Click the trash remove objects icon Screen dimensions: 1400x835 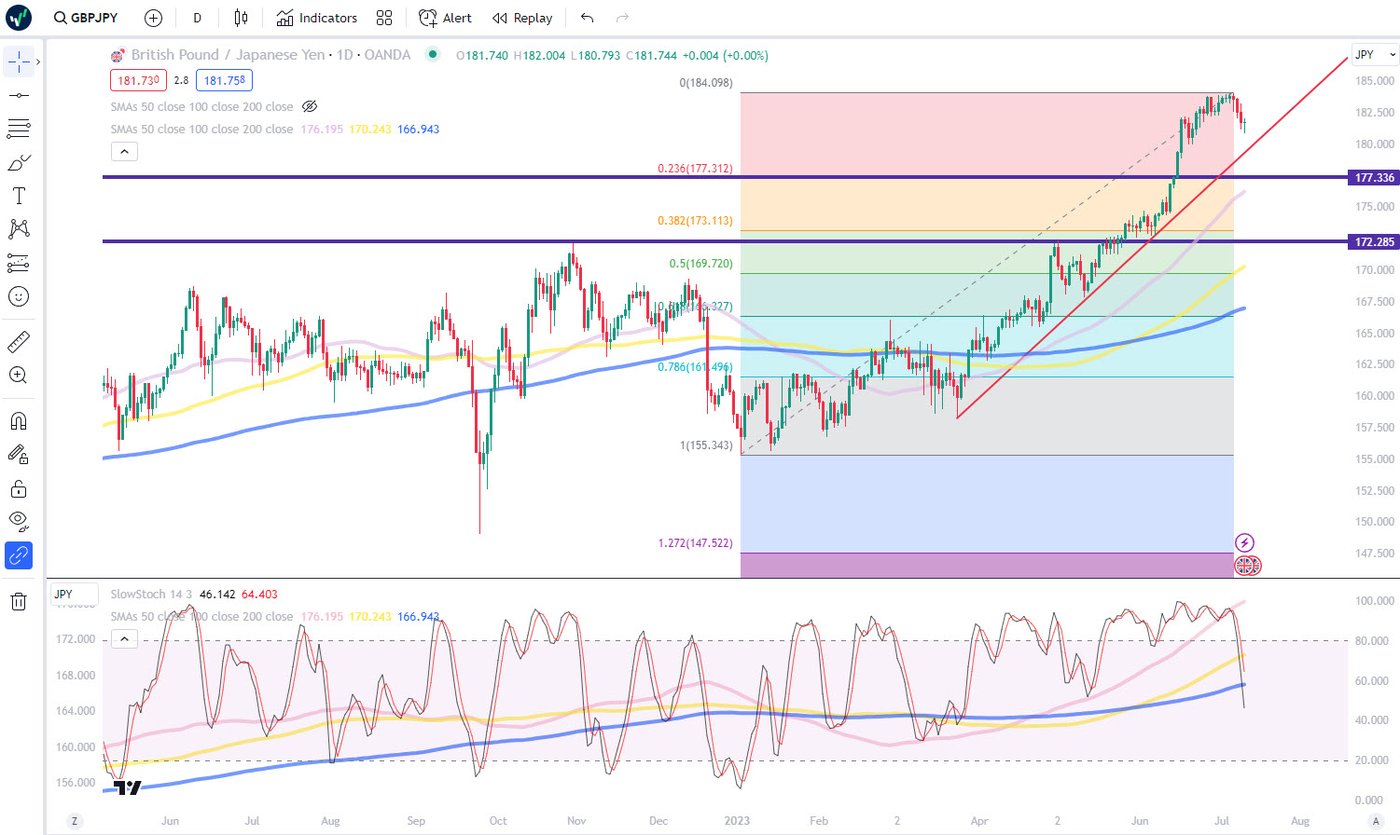tap(17, 601)
